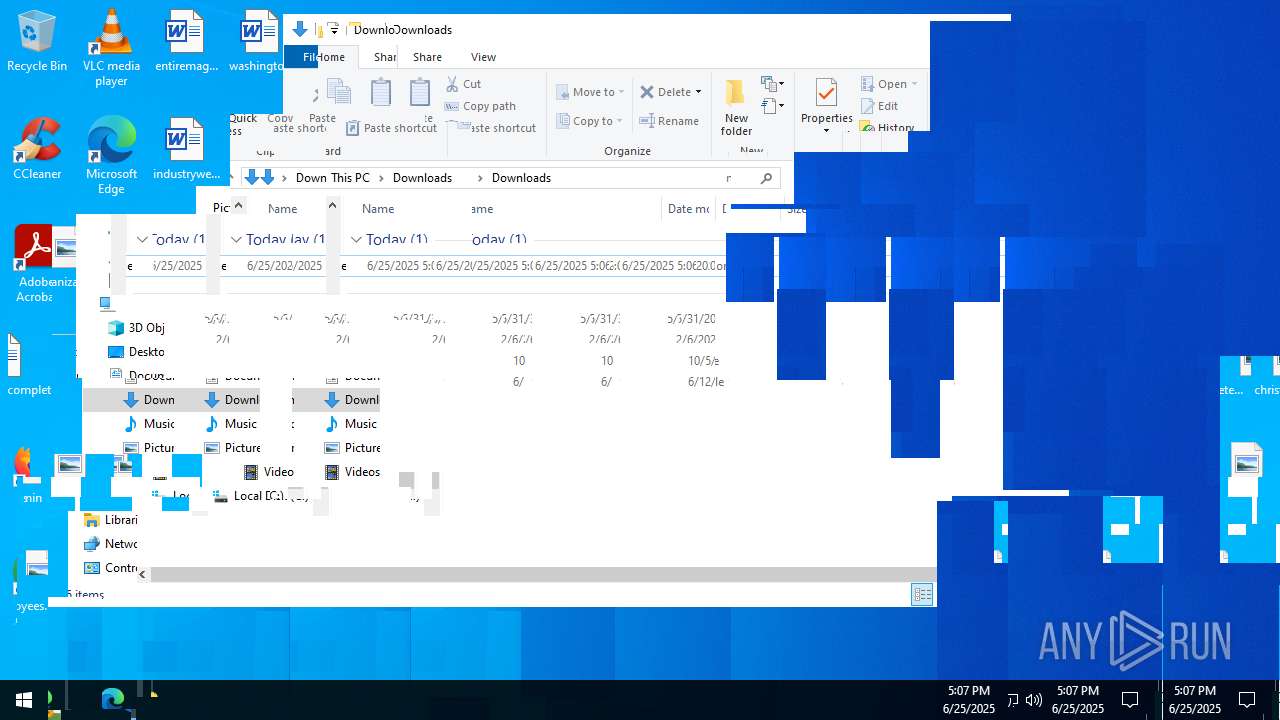Expand the chevron after This PC
Screen dimensions: 1280x720
(381, 178)
